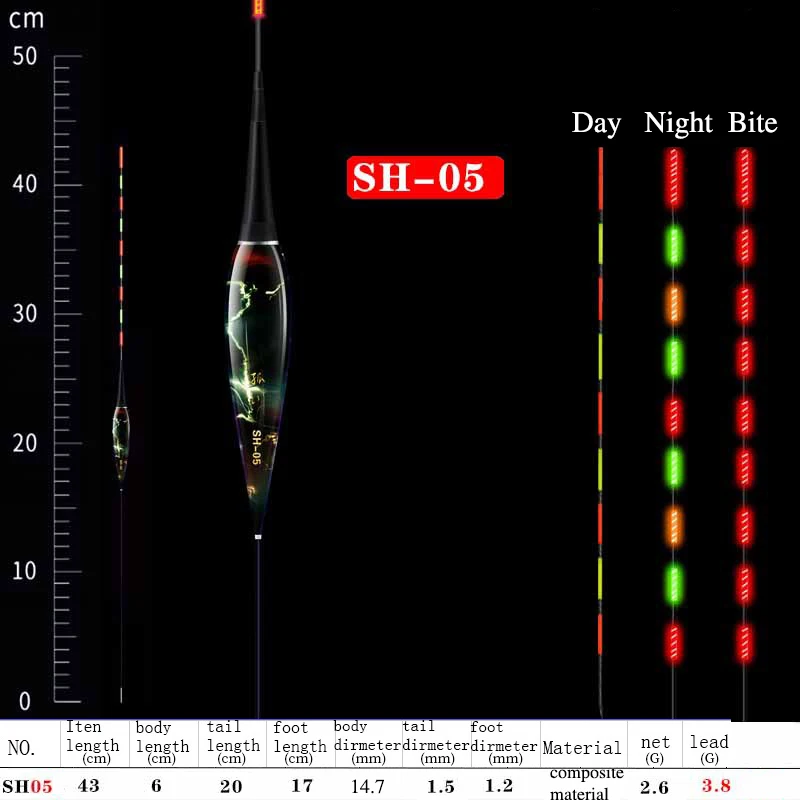This screenshot has width=800, height=800.
Task: Click the "tail length (cm)" column header
Action: [x=233, y=743]
